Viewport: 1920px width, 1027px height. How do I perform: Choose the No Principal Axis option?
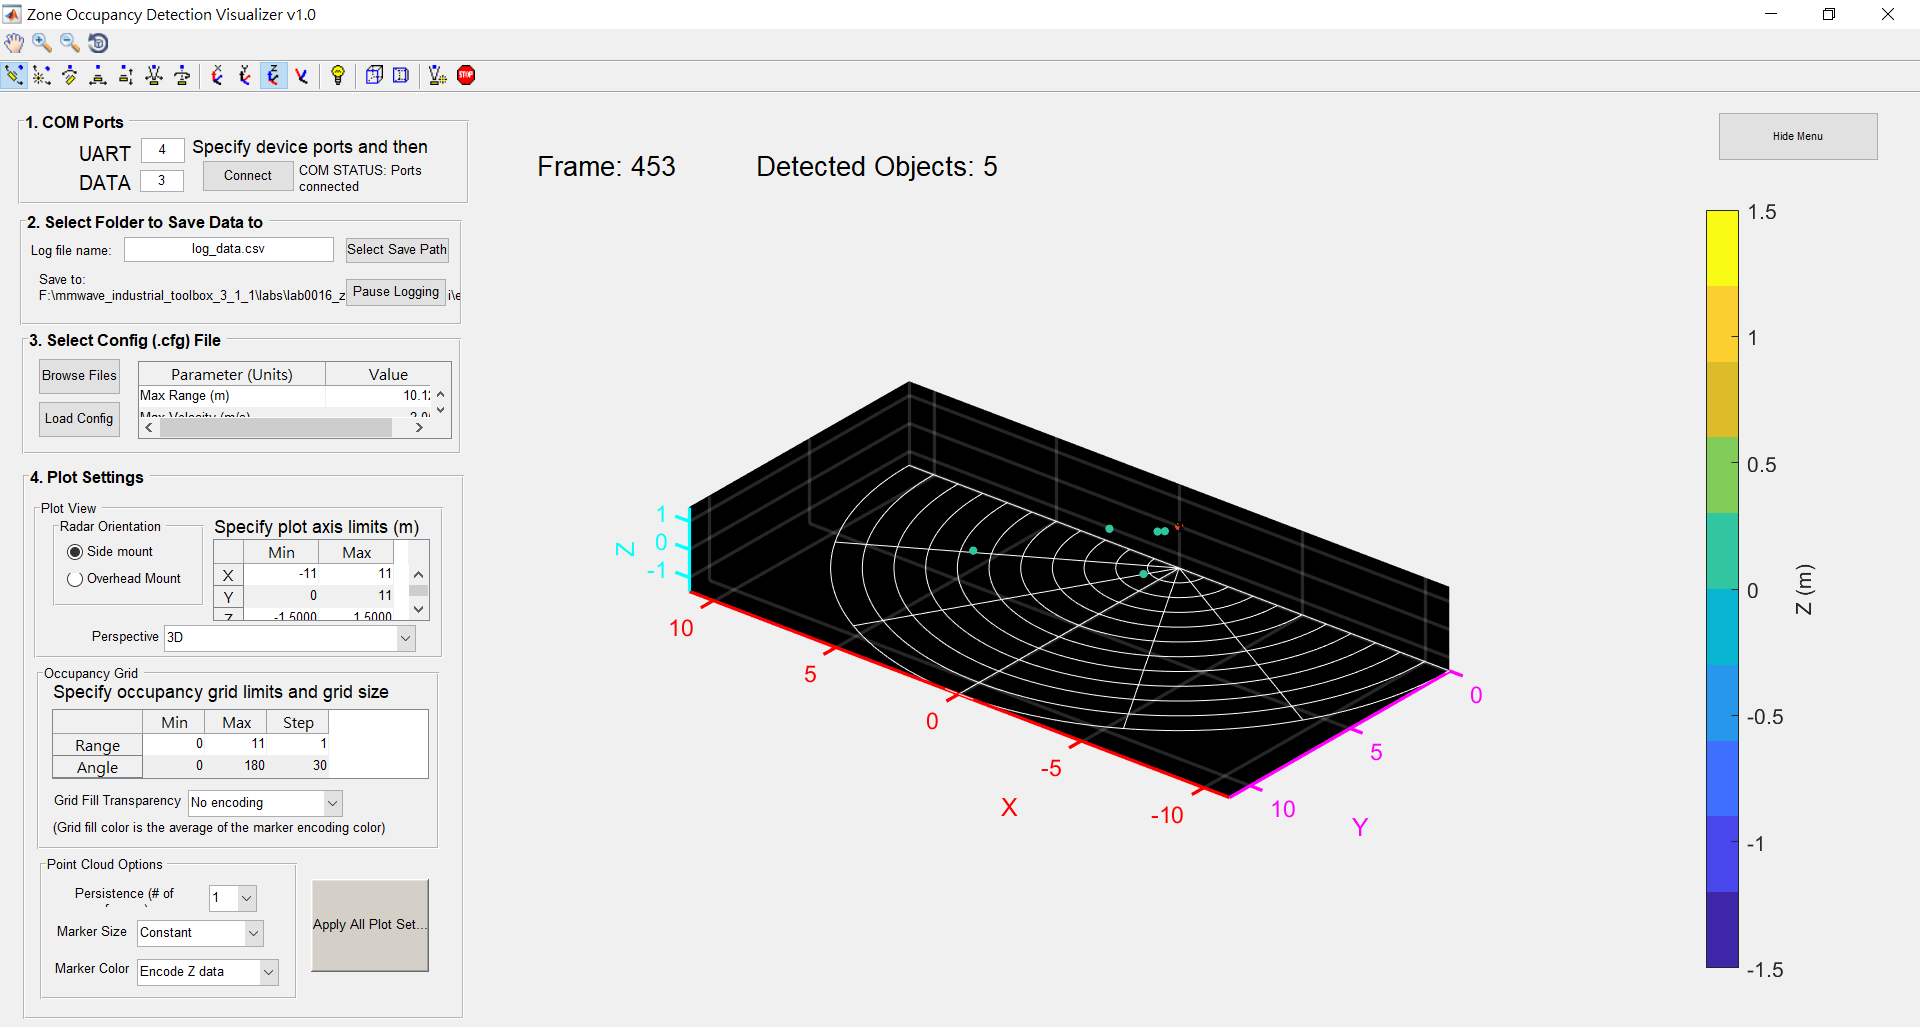click(301, 75)
